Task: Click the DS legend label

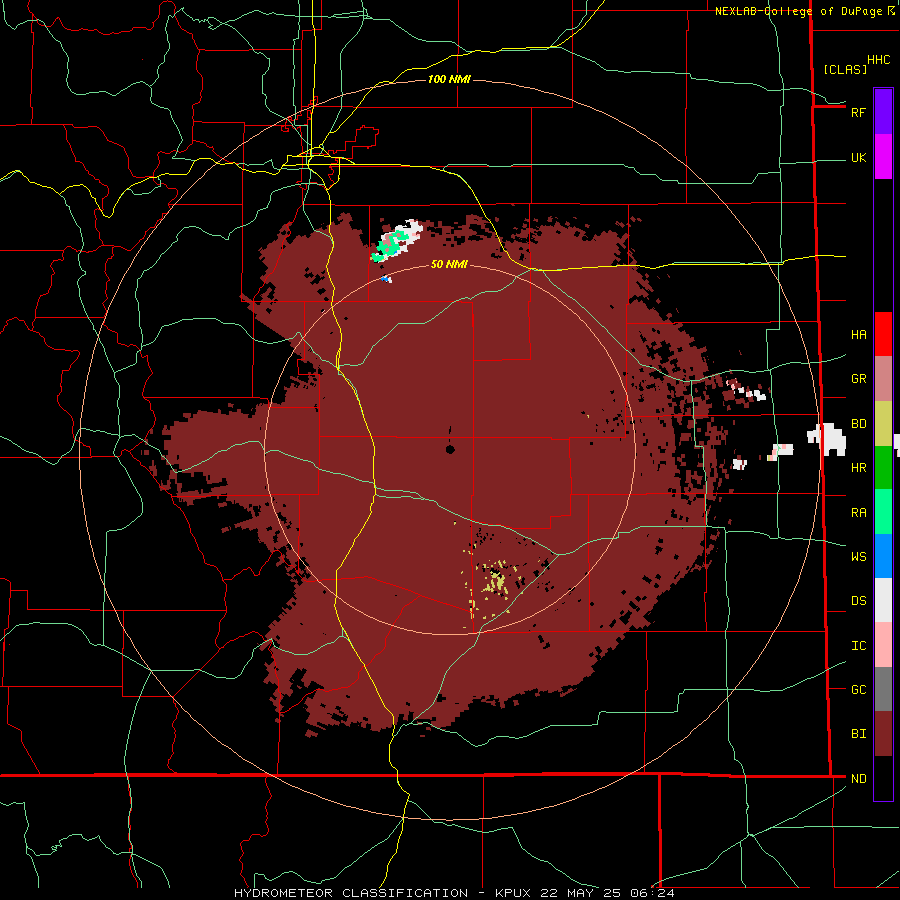Action: tap(858, 601)
